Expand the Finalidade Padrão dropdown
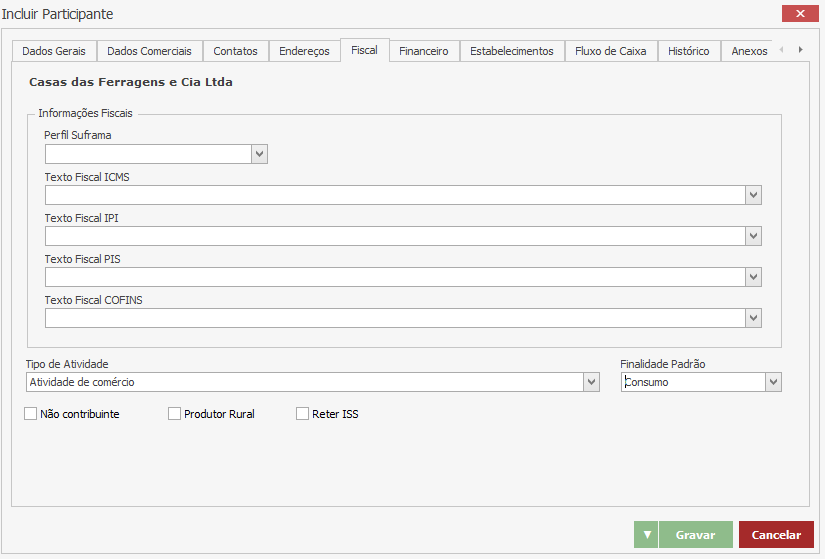 coord(773,382)
